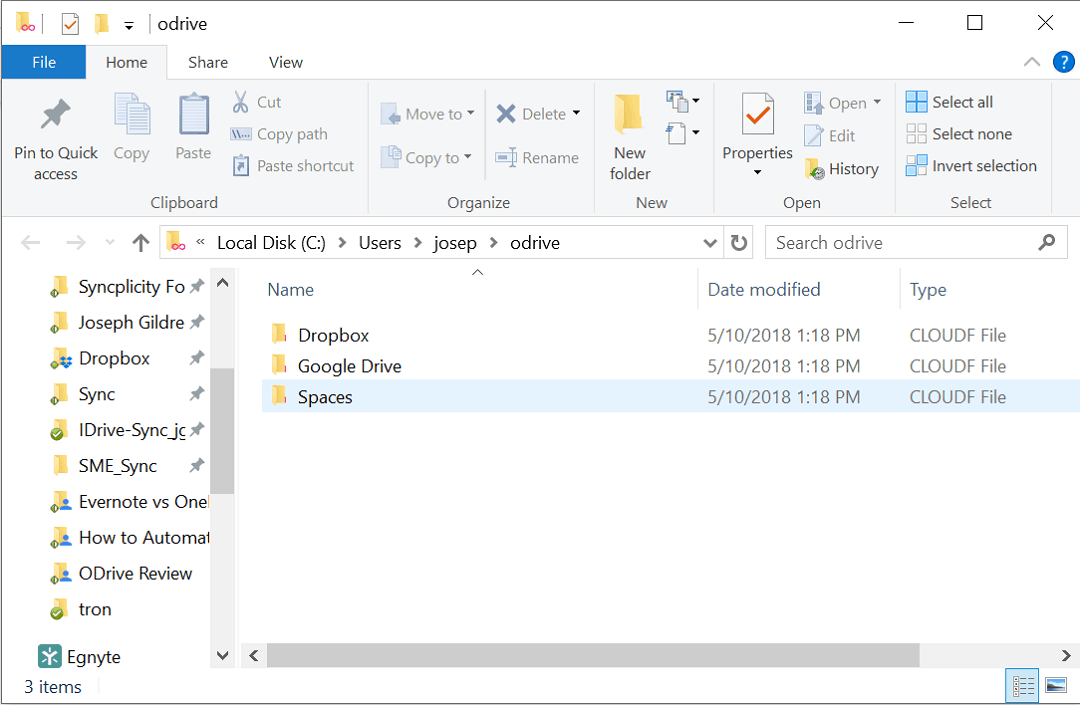This screenshot has width=1080, height=705.
Task: Click Invert selection
Action: [x=971, y=165]
